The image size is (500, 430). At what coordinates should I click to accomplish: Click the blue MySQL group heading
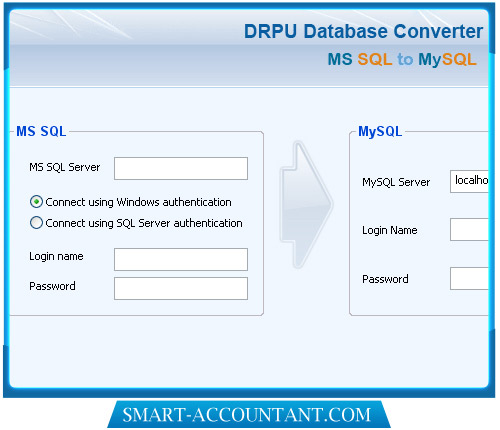[380, 132]
